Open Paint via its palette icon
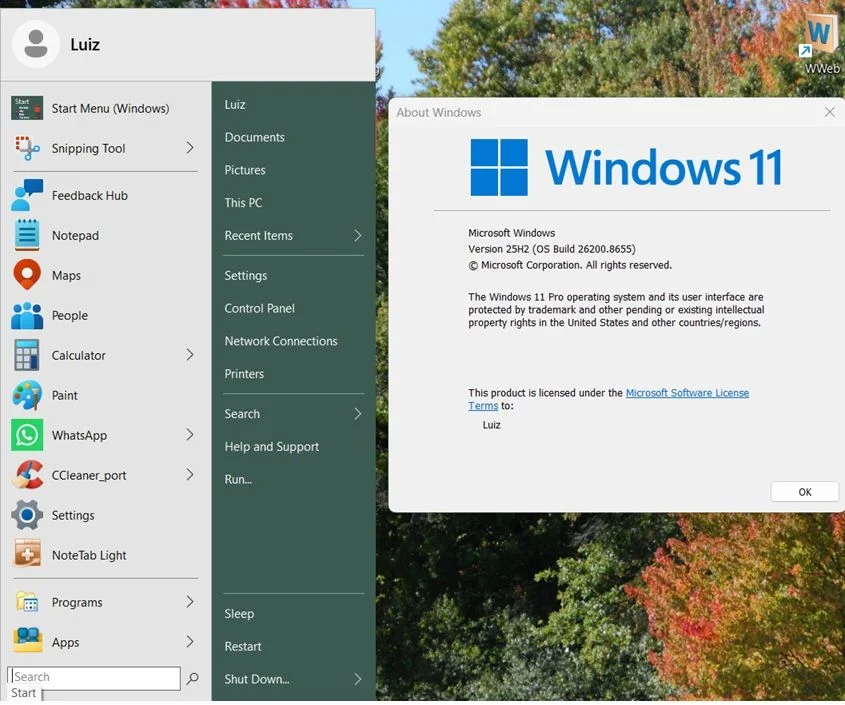This screenshot has width=845, height=705. tap(27, 395)
